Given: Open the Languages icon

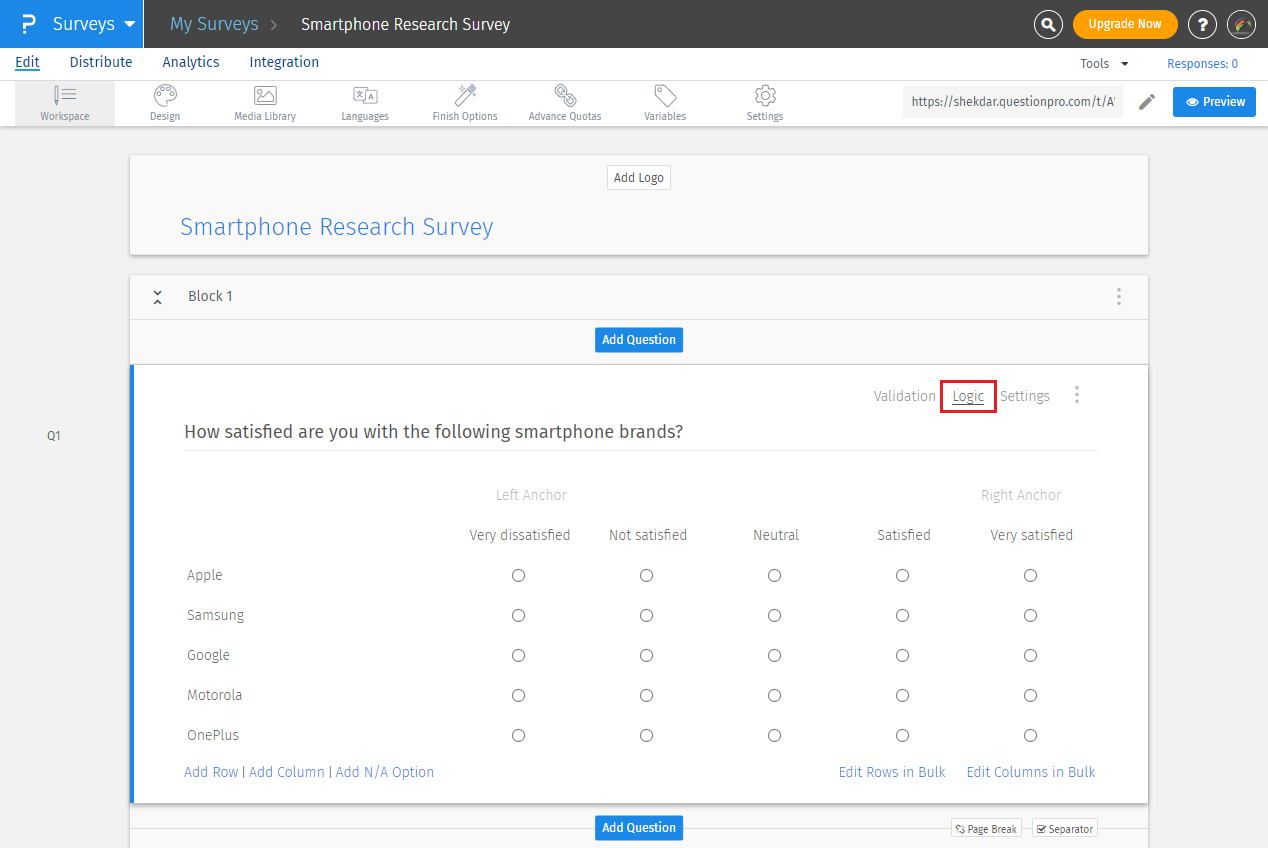Looking at the screenshot, I should coord(365,96).
